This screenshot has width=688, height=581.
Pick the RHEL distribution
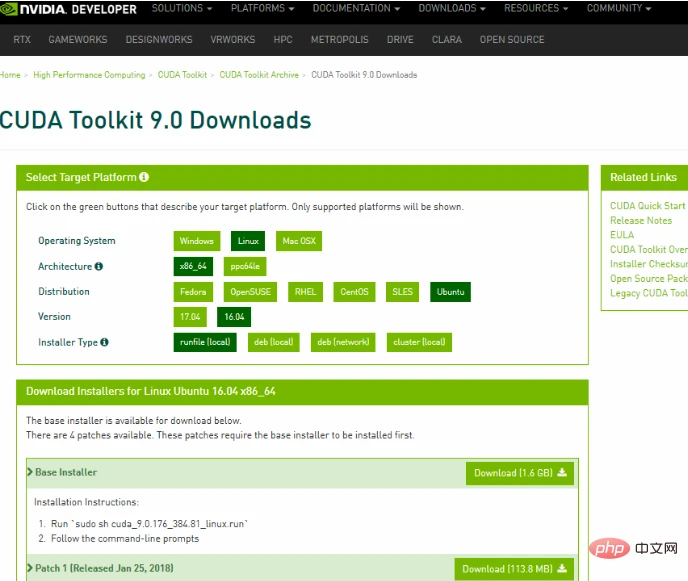[x=305, y=292]
